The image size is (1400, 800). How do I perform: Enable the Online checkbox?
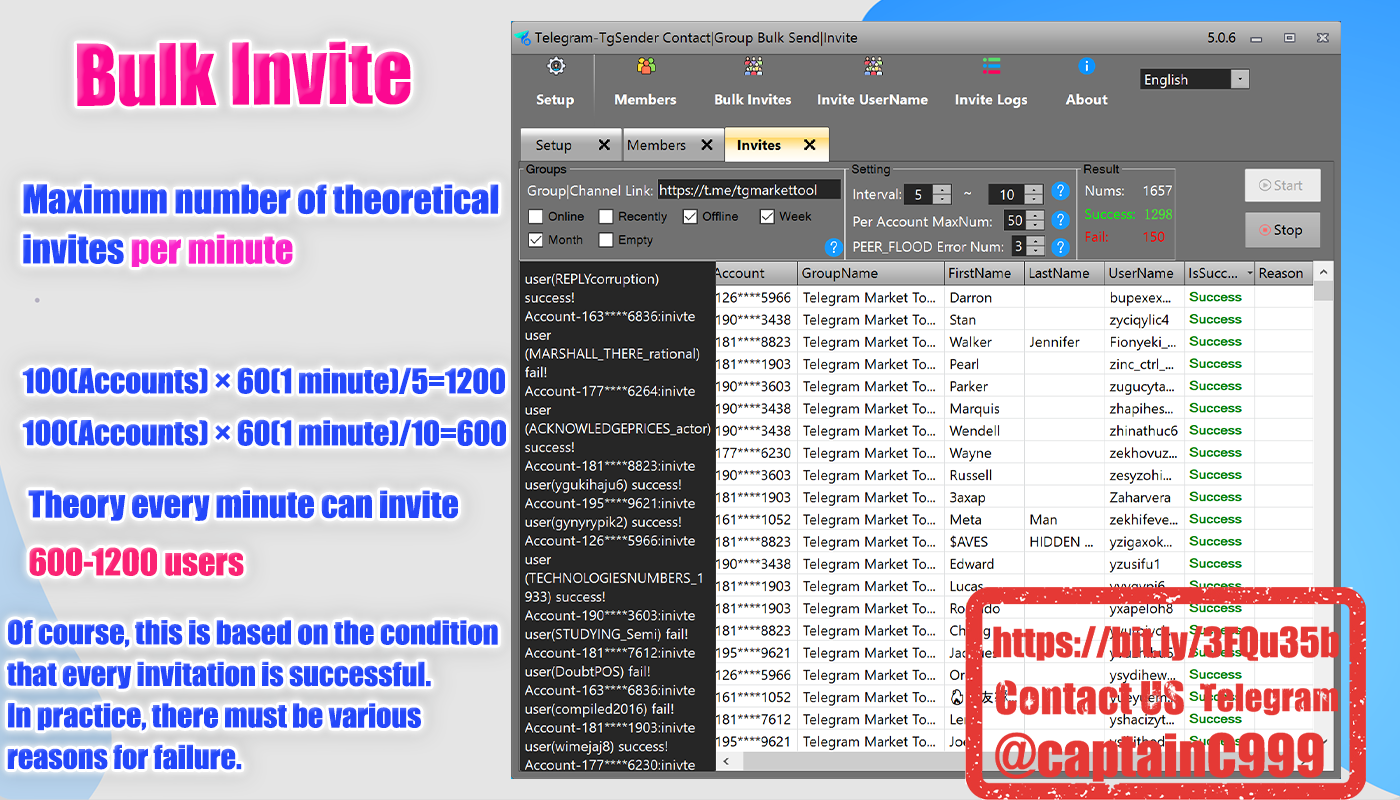click(536, 216)
